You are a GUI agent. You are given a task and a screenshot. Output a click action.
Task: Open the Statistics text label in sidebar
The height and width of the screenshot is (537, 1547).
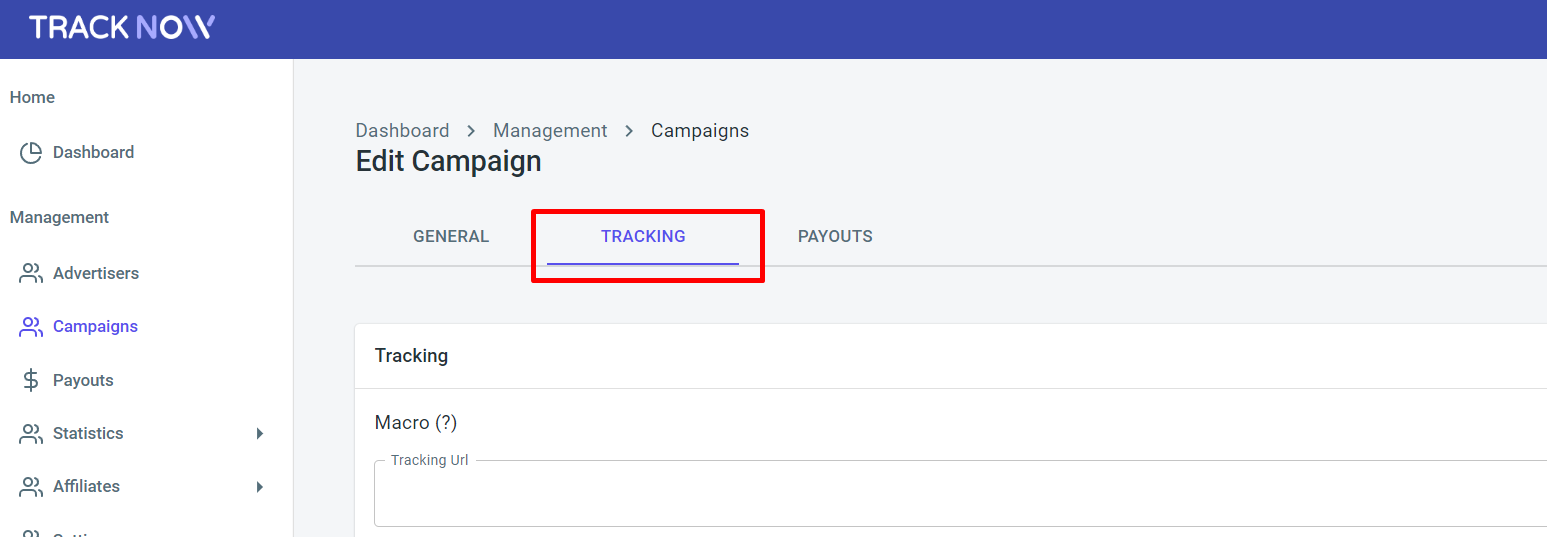tap(88, 433)
